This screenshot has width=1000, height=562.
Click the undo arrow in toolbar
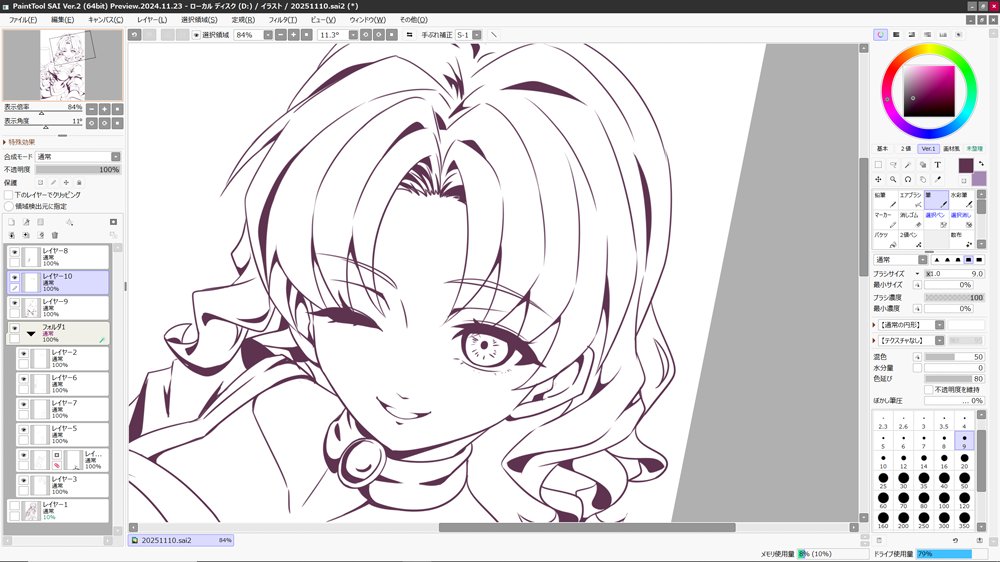135,34
